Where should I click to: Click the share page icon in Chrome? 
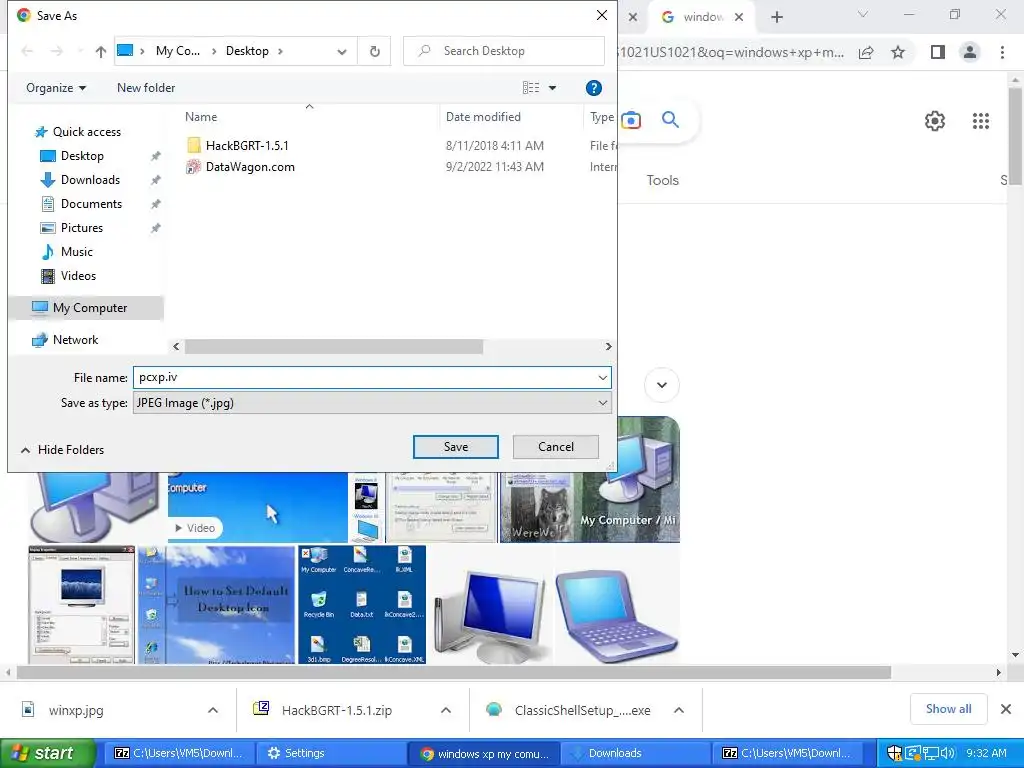(866, 52)
